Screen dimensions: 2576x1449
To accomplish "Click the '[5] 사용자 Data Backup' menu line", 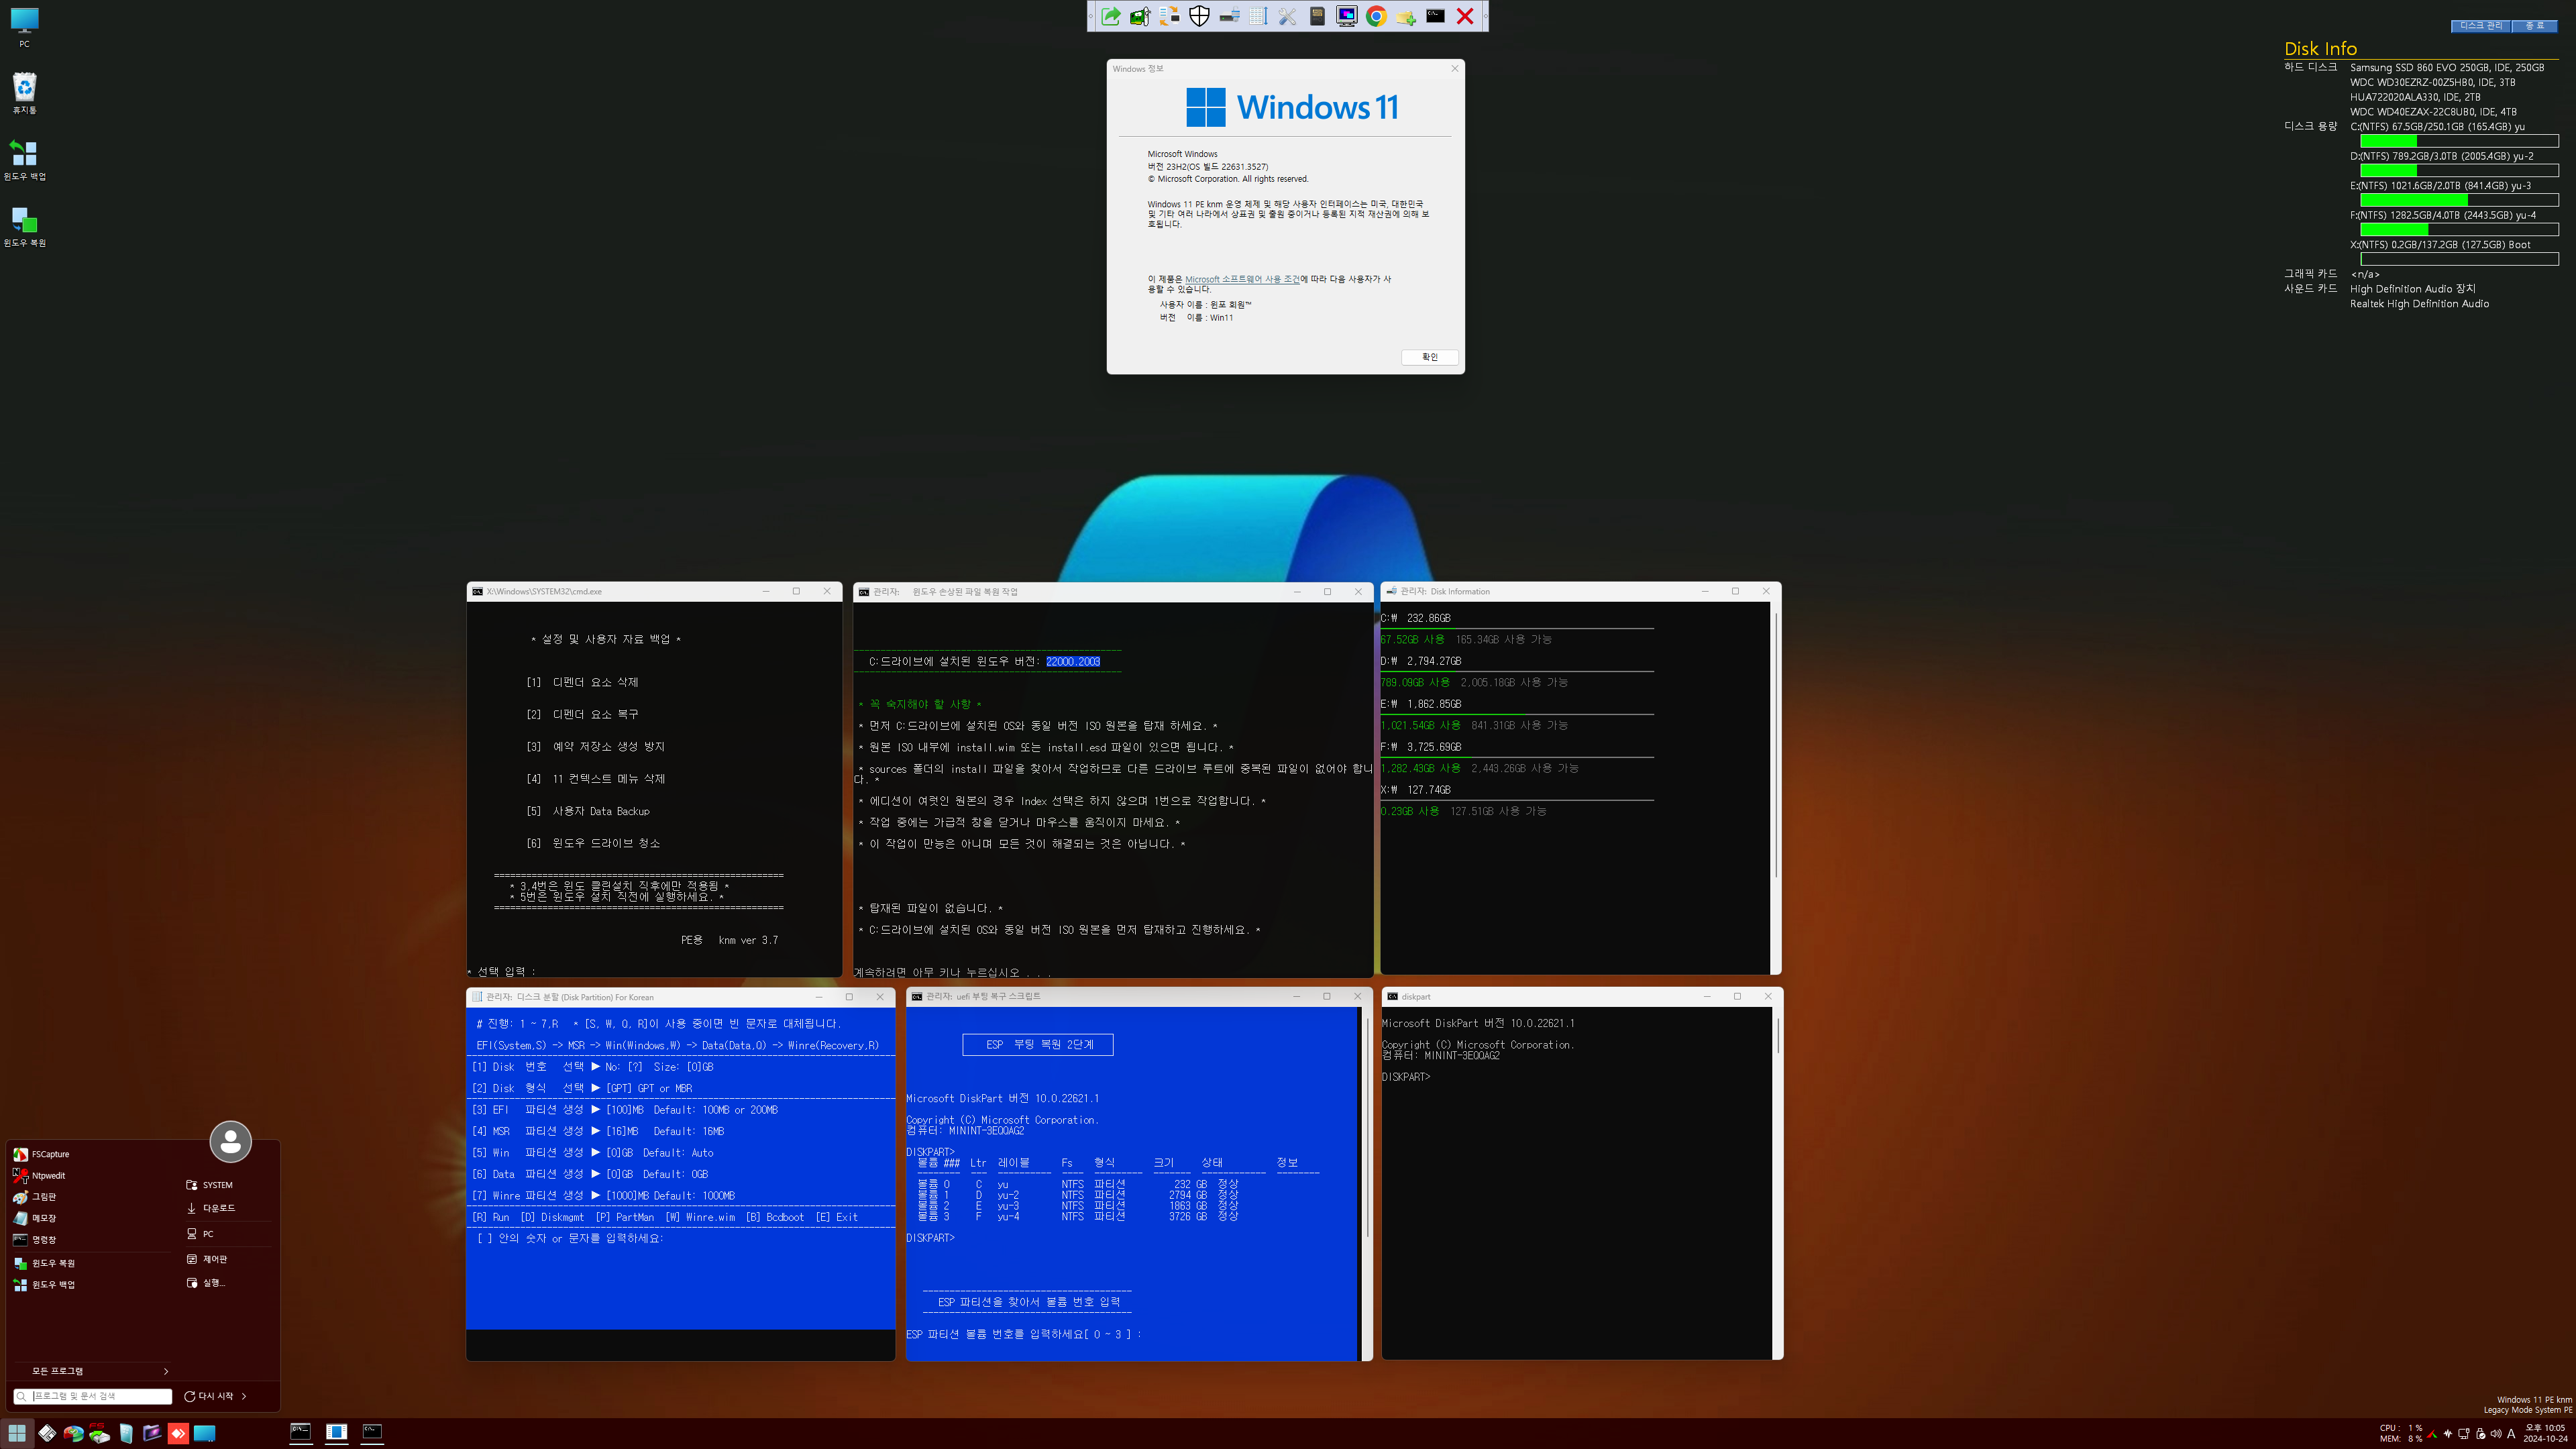I will [x=588, y=811].
